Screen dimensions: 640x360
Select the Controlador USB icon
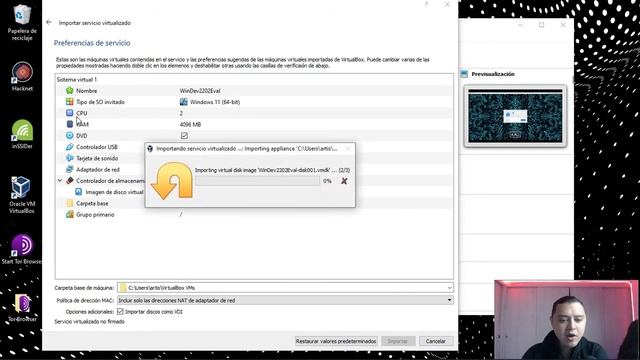click(70, 147)
